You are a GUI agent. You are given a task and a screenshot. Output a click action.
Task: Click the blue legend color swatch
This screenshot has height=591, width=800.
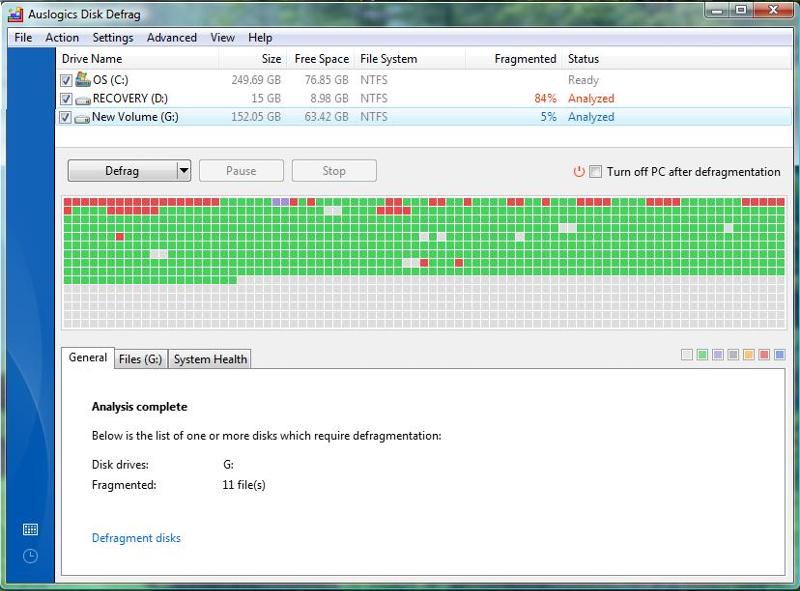[780, 355]
